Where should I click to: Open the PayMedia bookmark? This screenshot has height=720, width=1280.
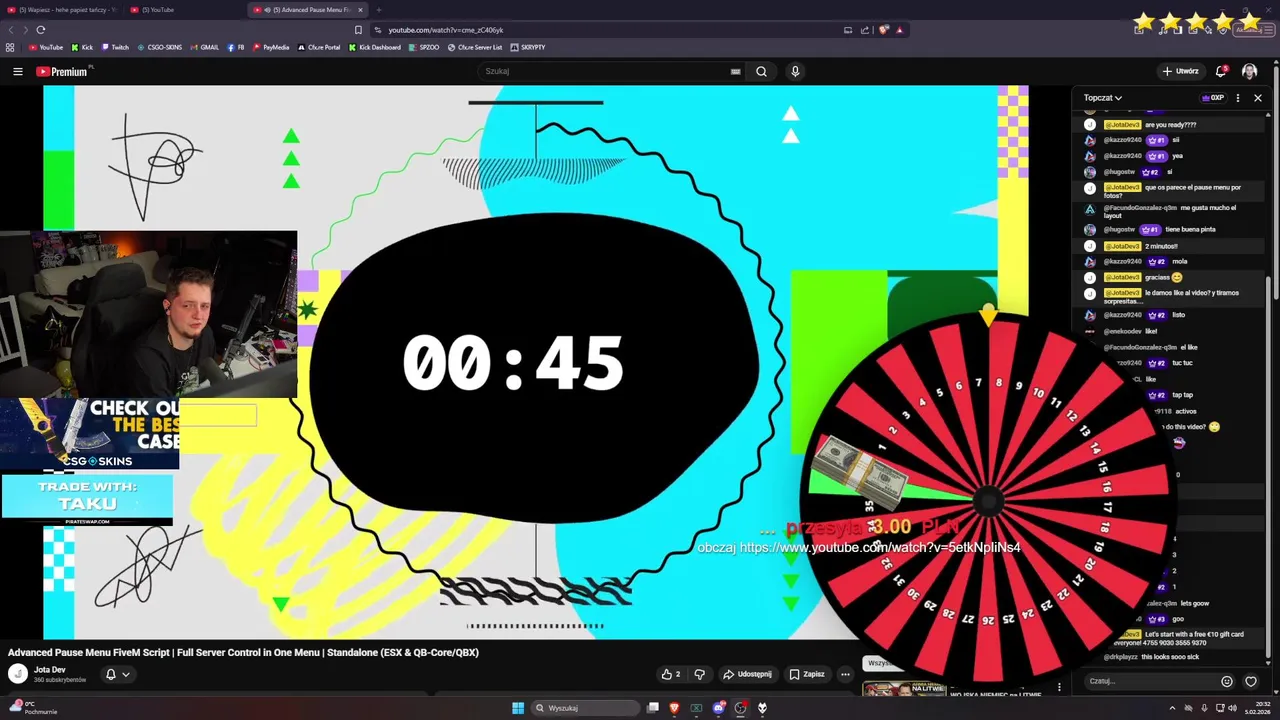[x=270, y=47]
